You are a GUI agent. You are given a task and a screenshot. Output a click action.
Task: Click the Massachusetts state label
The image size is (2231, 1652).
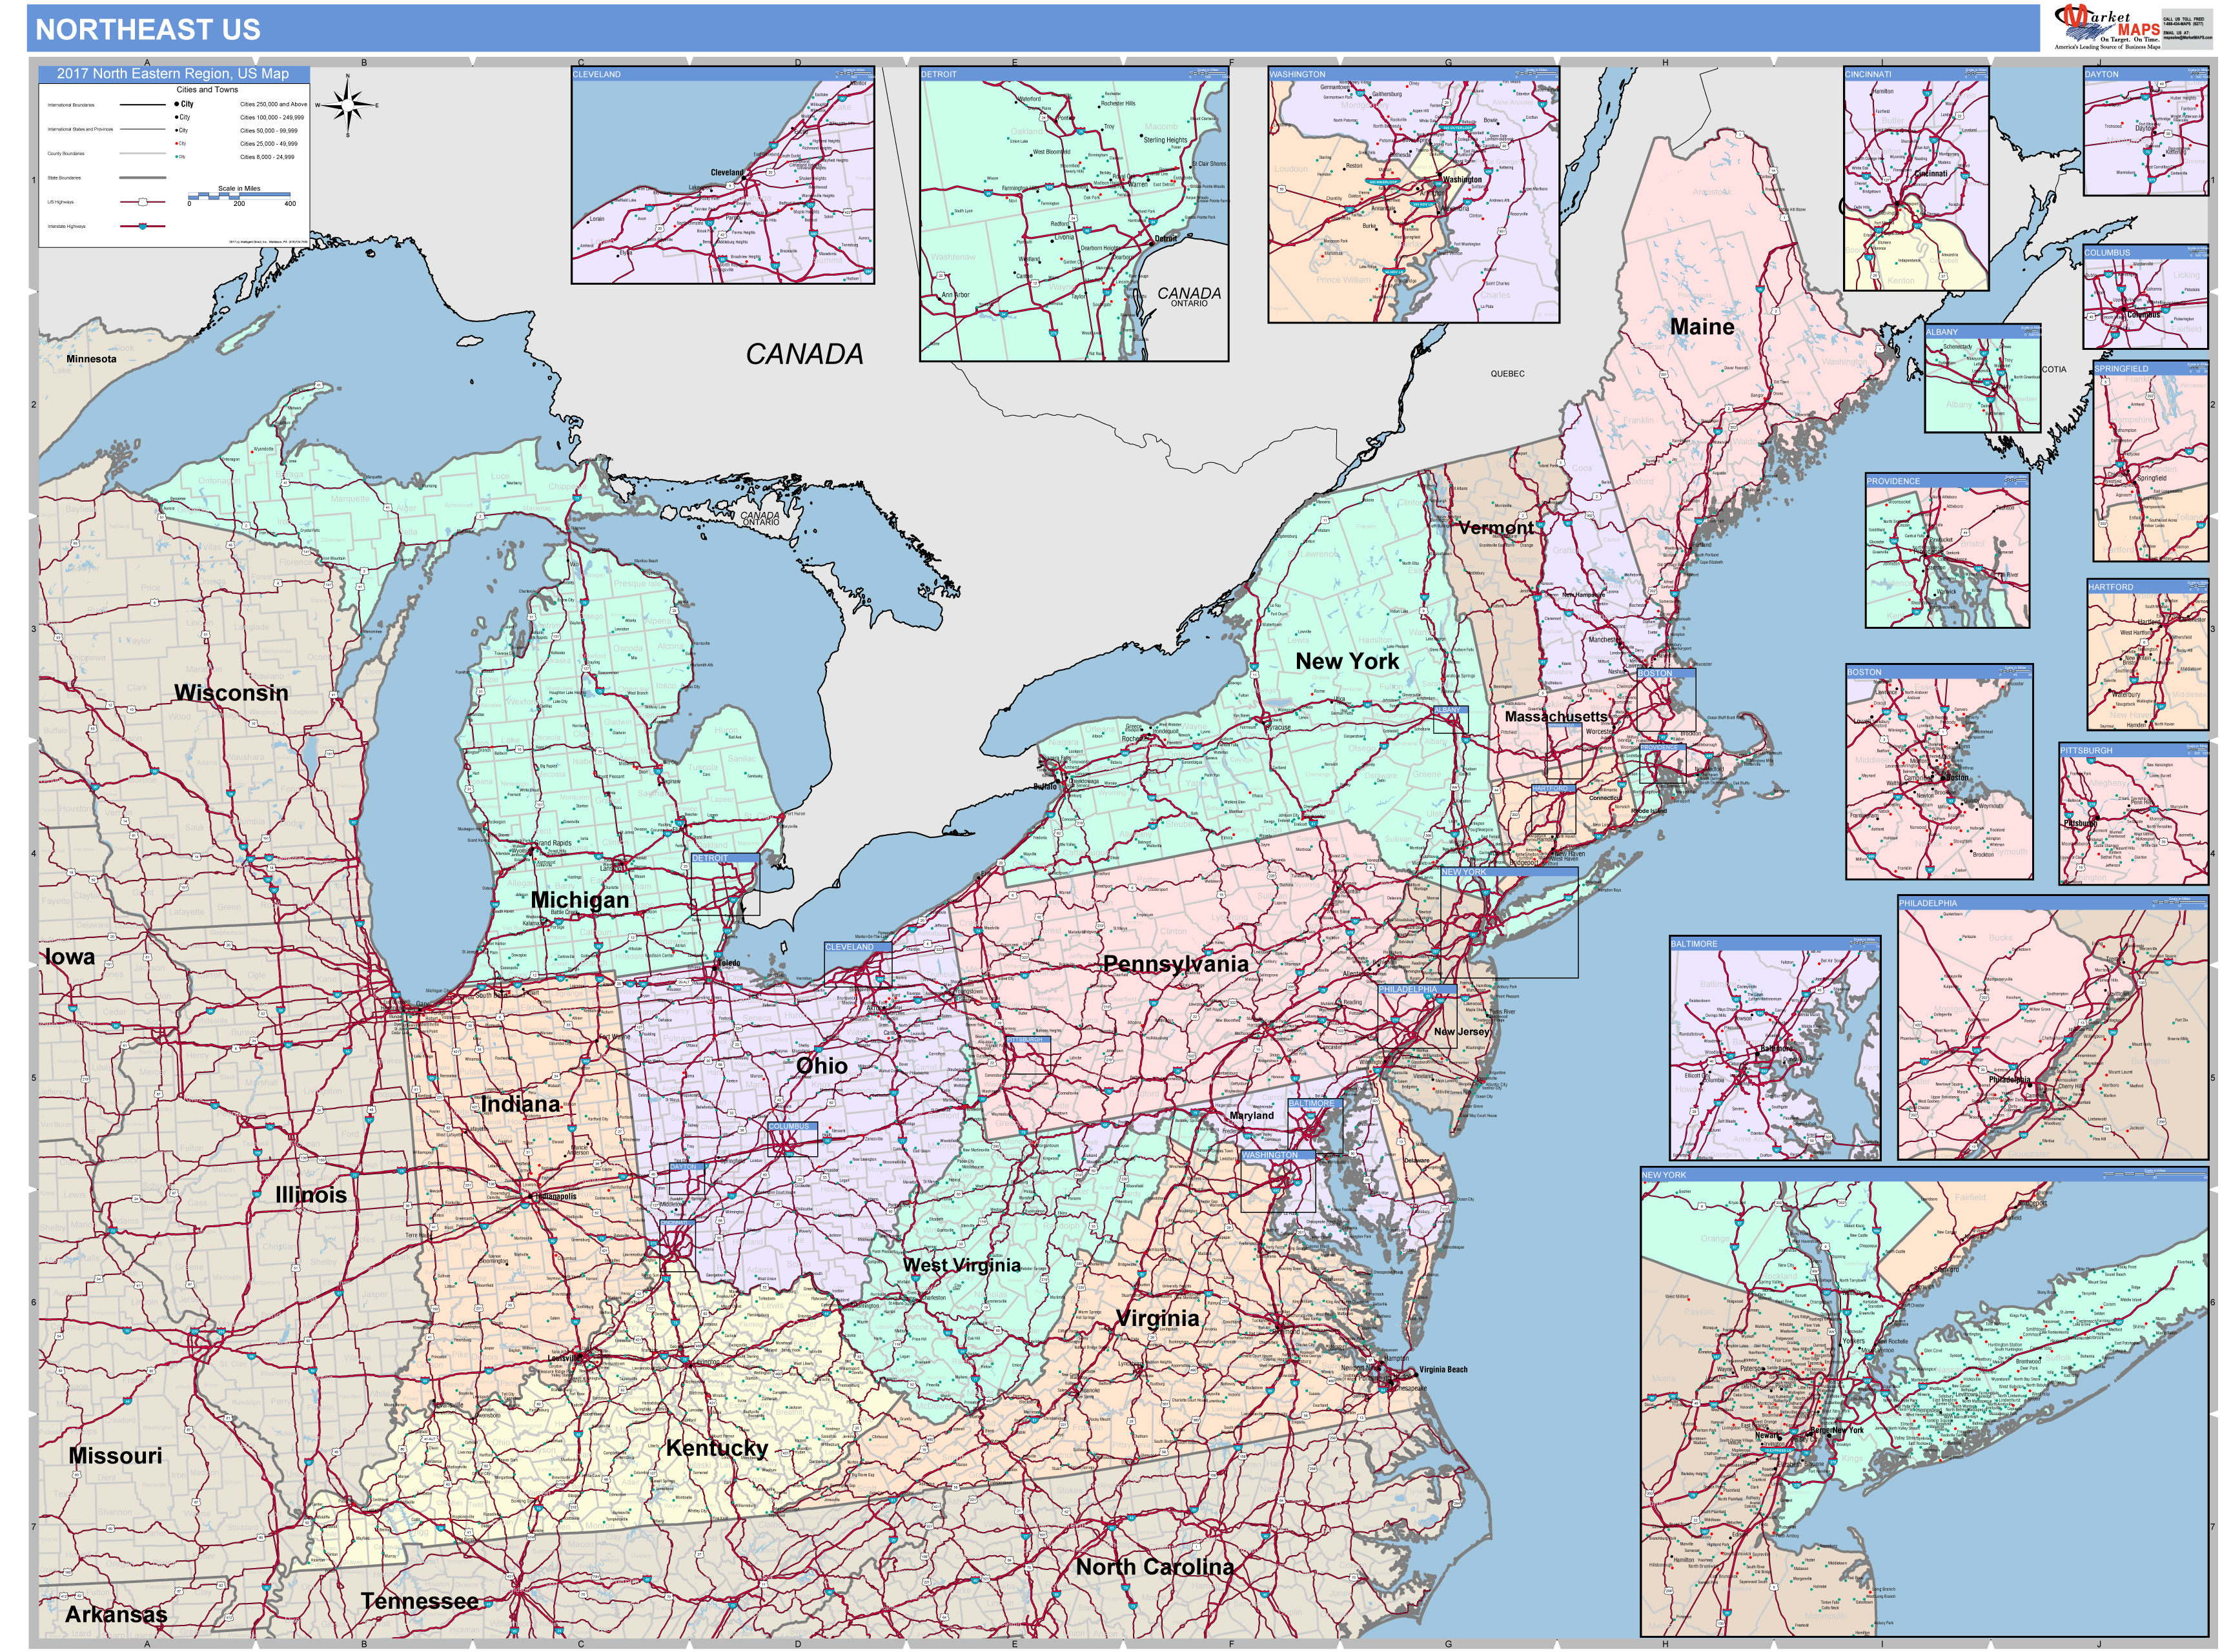pyautogui.click(x=1556, y=716)
